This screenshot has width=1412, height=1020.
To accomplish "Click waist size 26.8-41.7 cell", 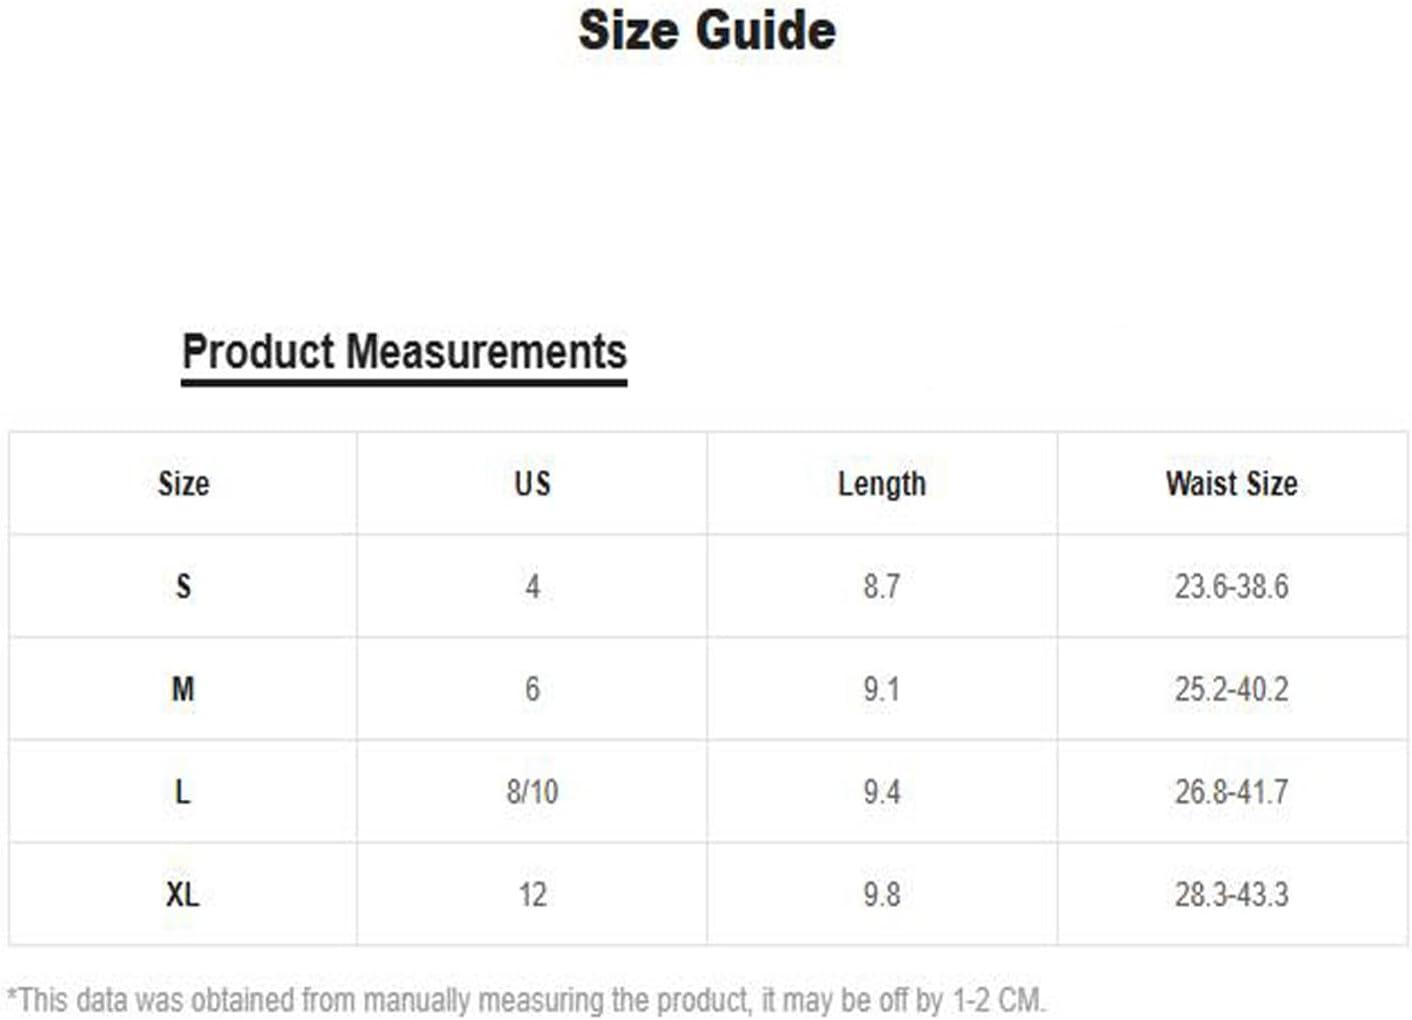I will point(1231,792).
